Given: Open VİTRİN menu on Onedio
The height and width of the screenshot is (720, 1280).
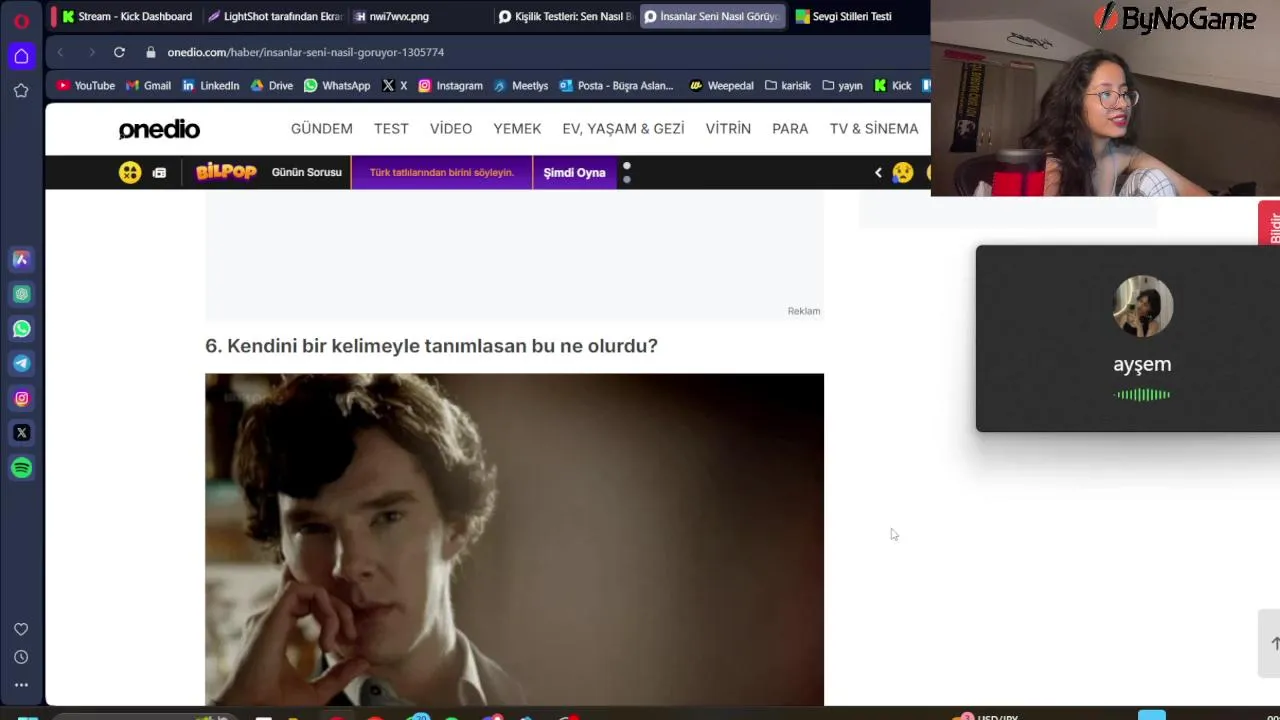Looking at the screenshot, I should tap(728, 129).
